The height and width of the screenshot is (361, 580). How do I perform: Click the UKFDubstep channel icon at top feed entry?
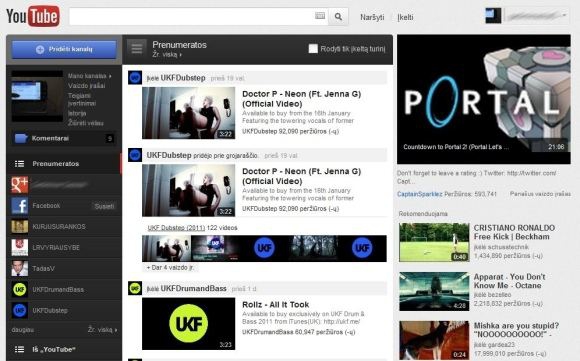[x=135, y=78]
